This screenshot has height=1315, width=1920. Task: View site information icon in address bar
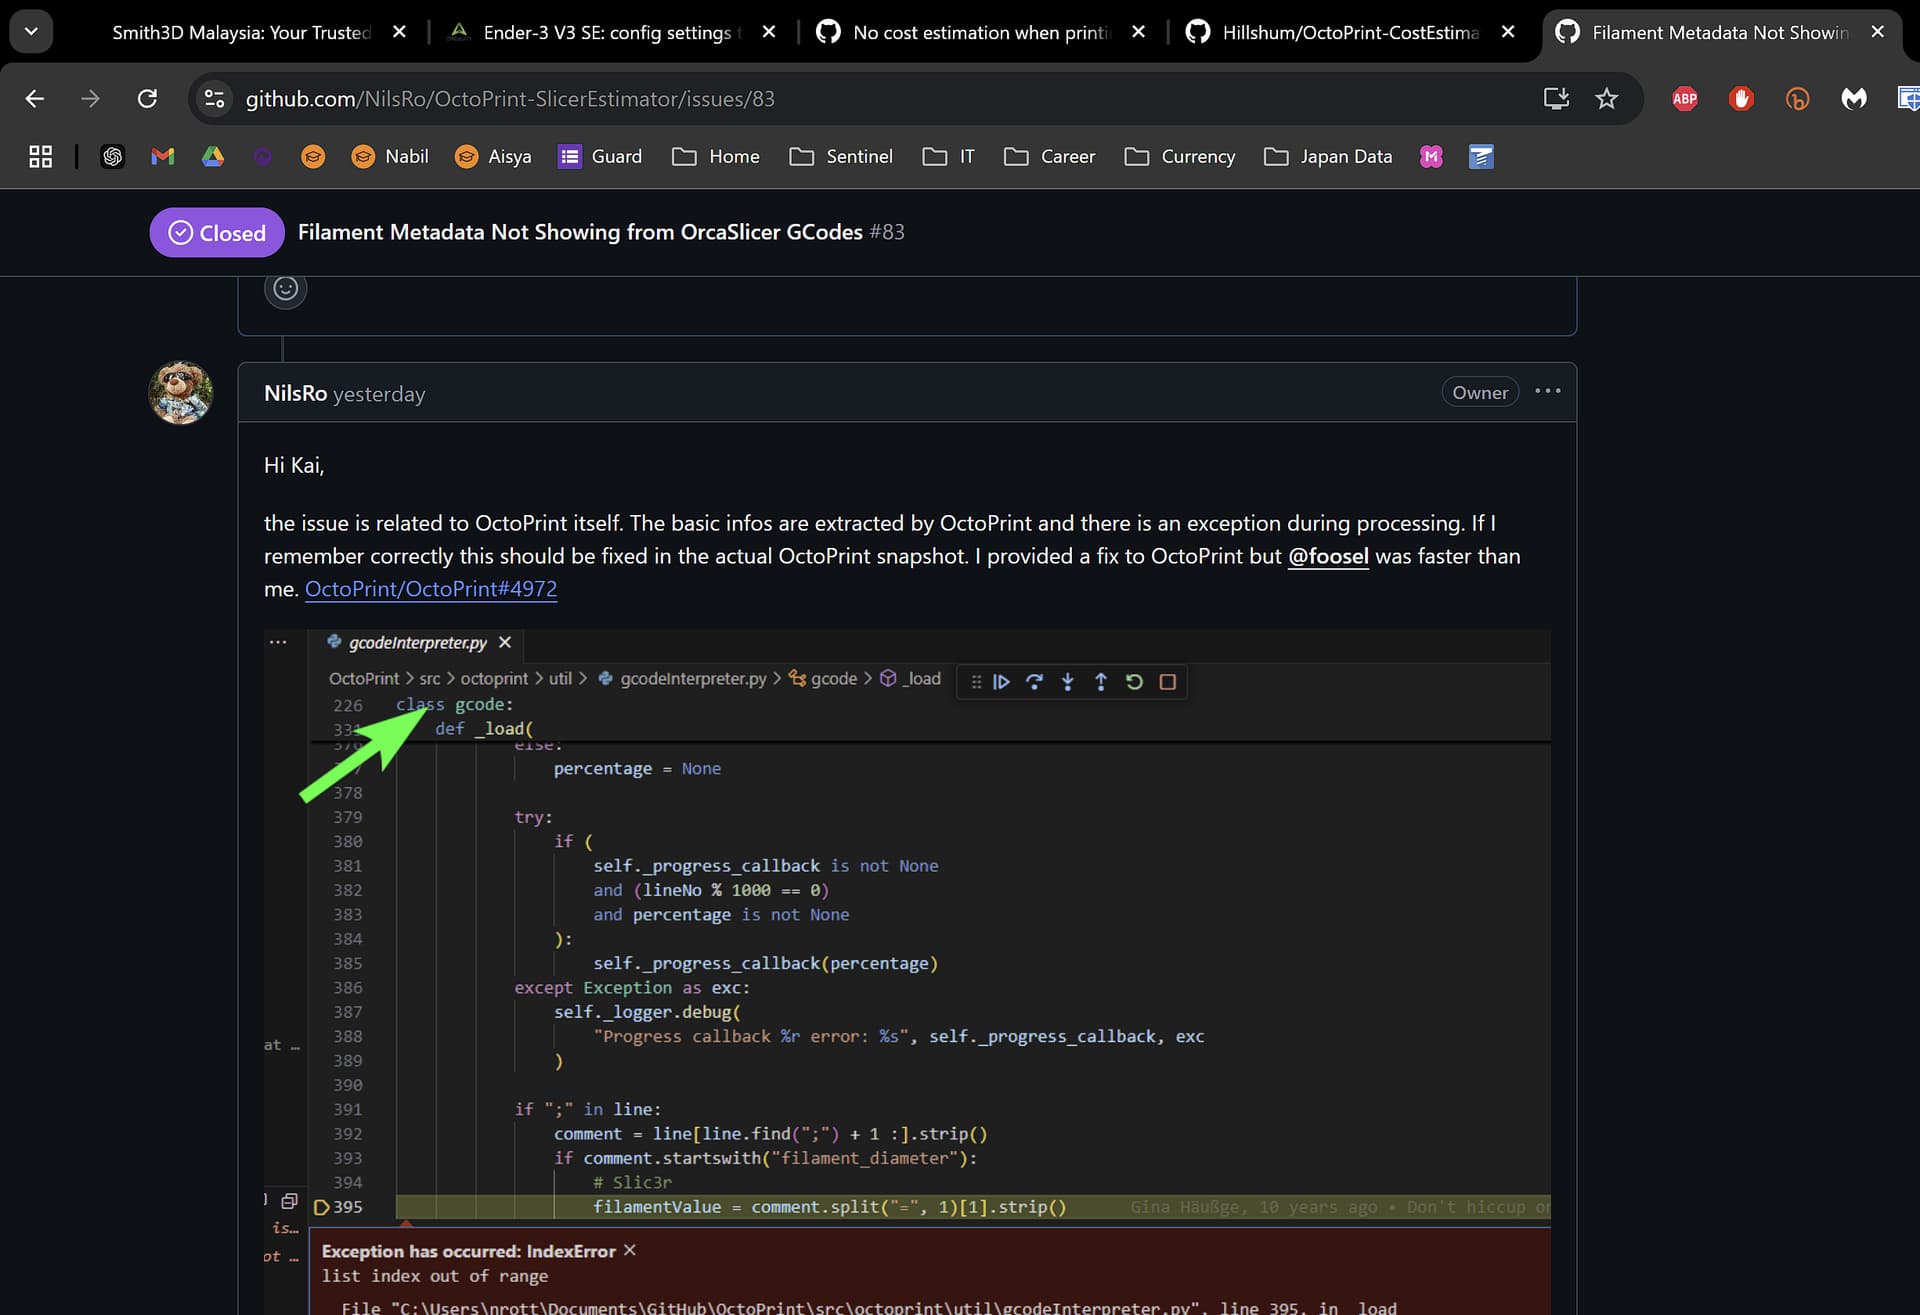pyautogui.click(x=214, y=99)
